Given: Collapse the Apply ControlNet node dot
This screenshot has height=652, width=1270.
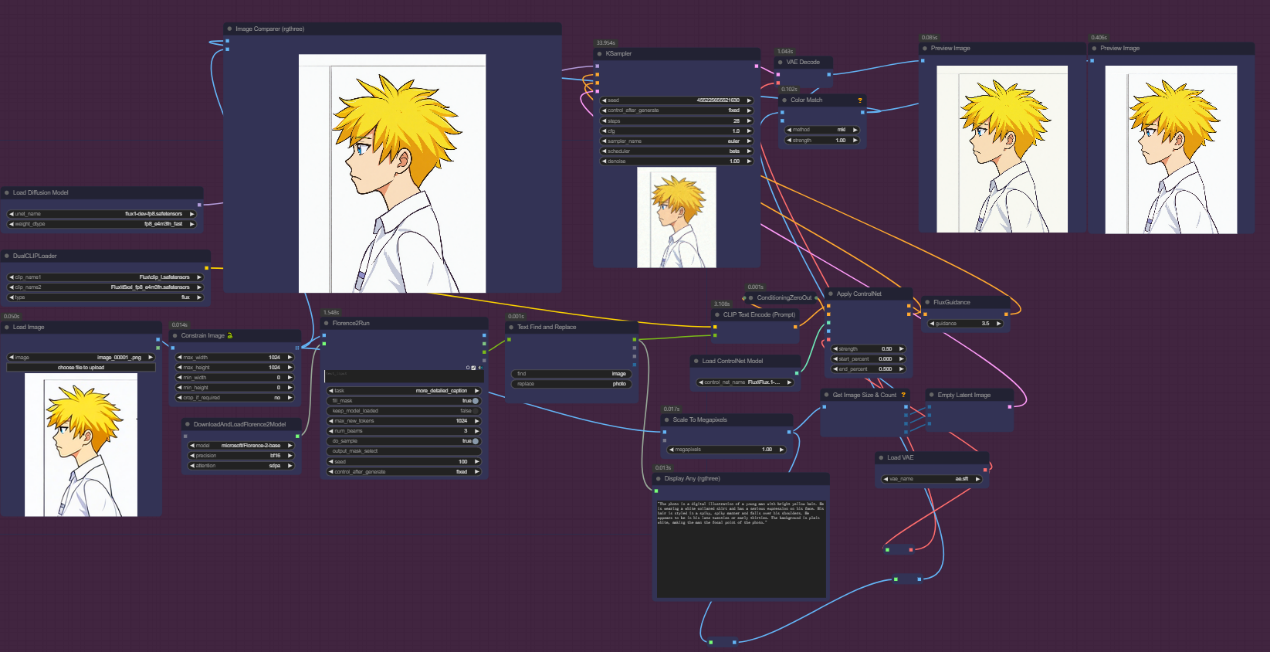Looking at the screenshot, I should pyautogui.click(x=831, y=294).
